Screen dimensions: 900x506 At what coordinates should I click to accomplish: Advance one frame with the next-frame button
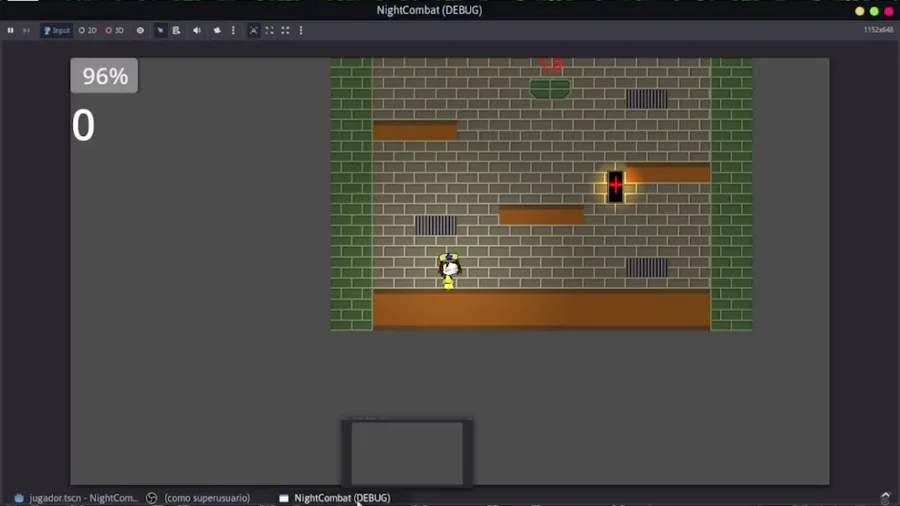[x=26, y=30]
